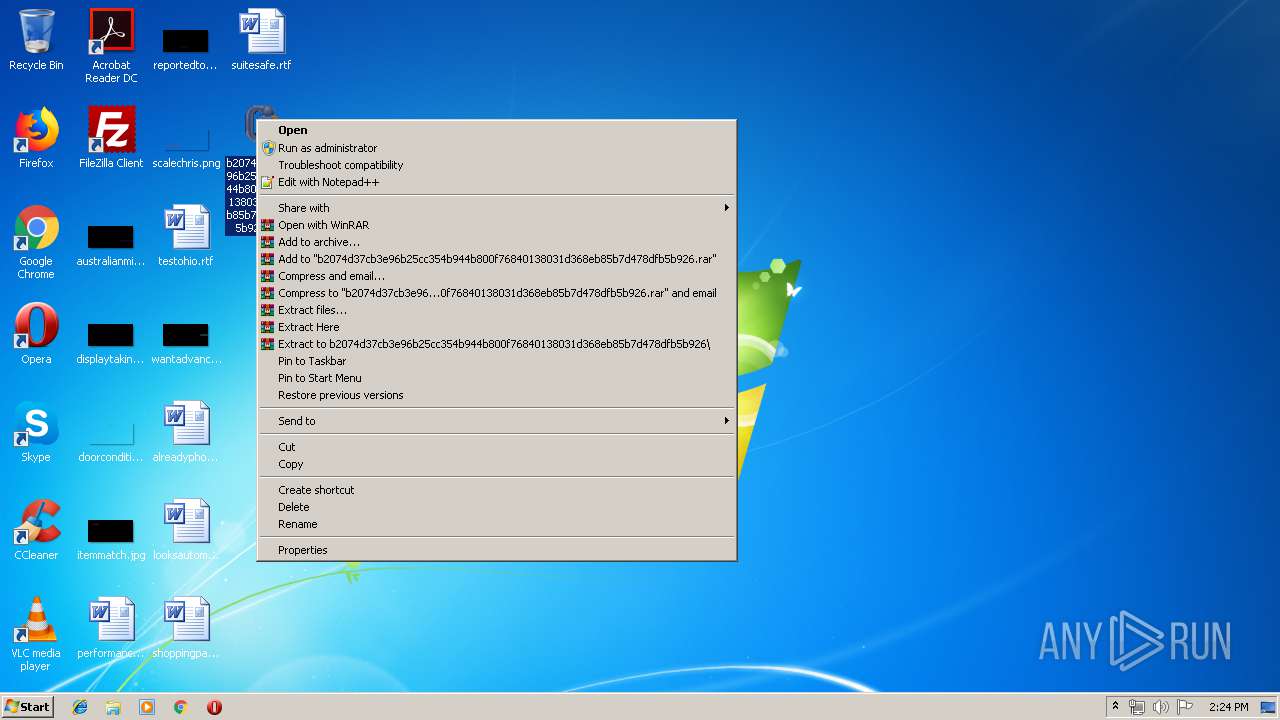Select Add to archive... entry

[496, 242]
